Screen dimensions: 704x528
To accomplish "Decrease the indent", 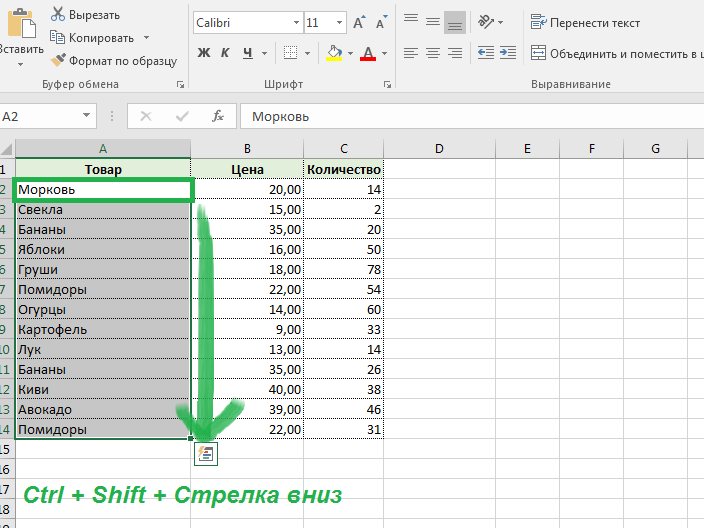I will (x=486, y=53).
